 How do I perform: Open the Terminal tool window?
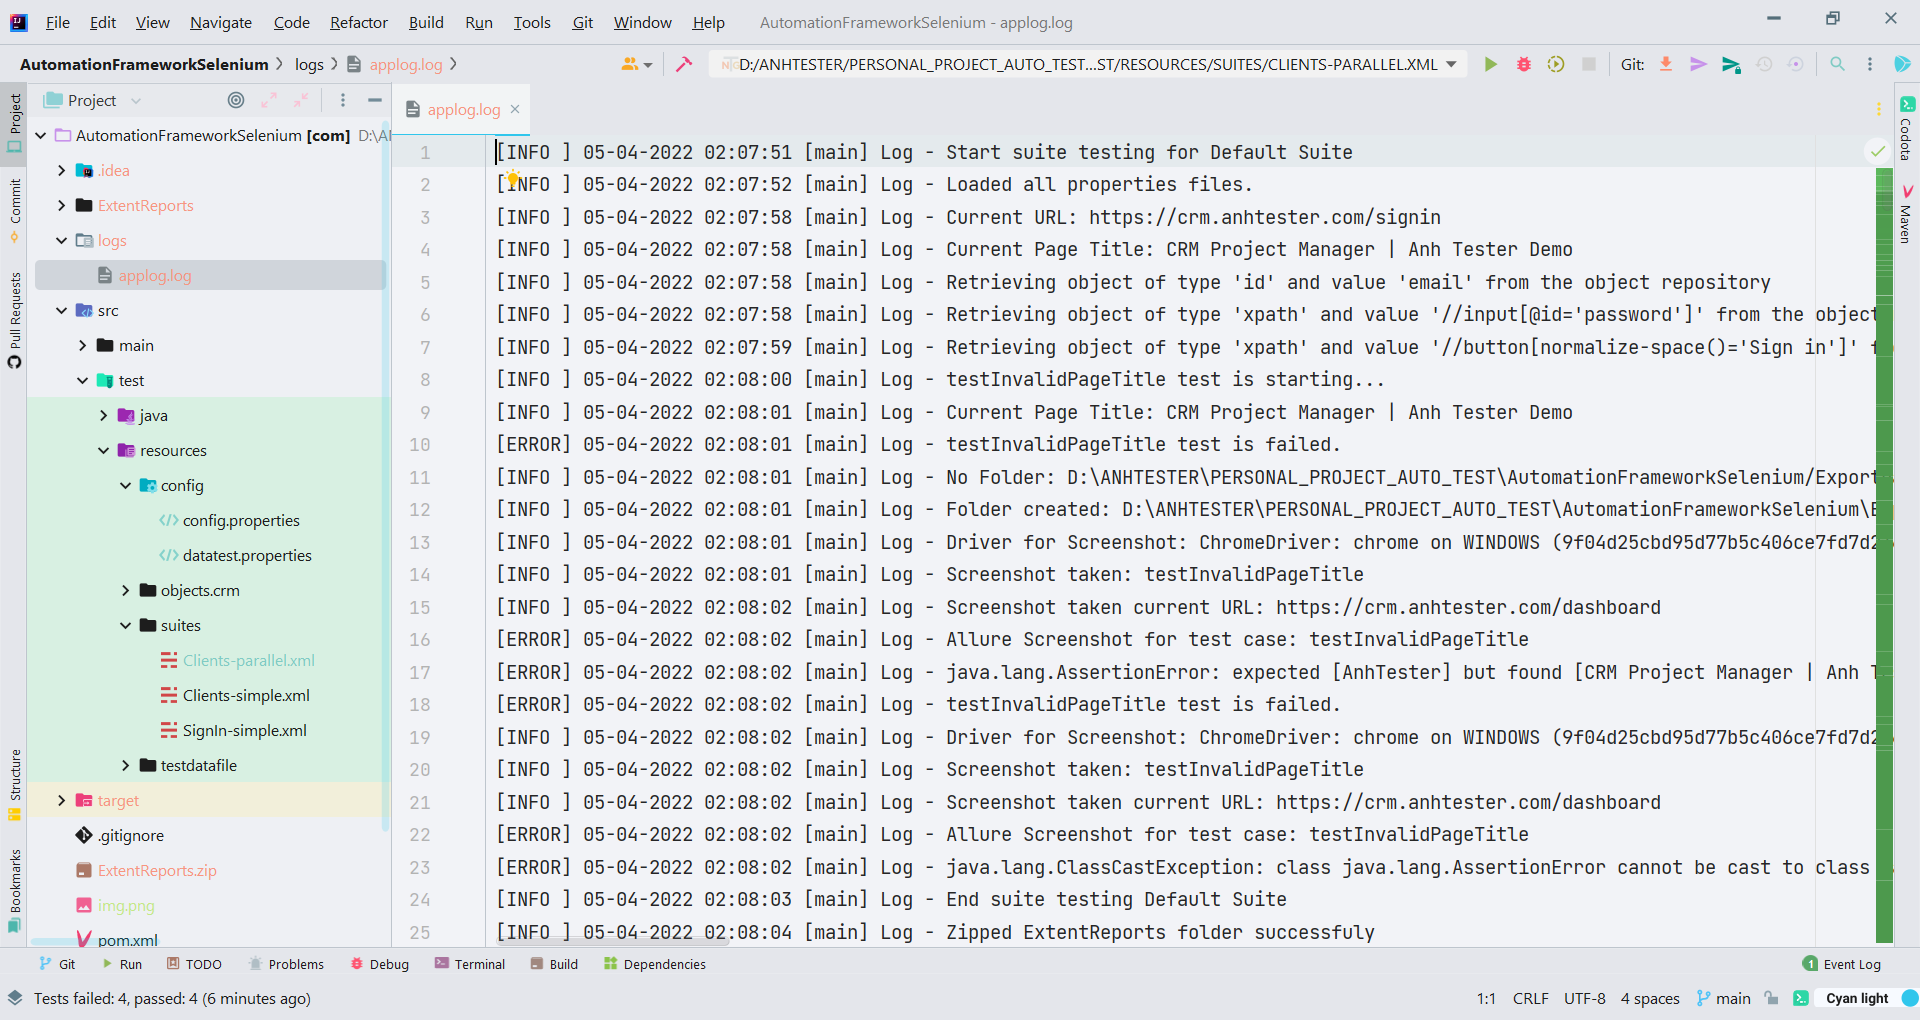[470, 964]
